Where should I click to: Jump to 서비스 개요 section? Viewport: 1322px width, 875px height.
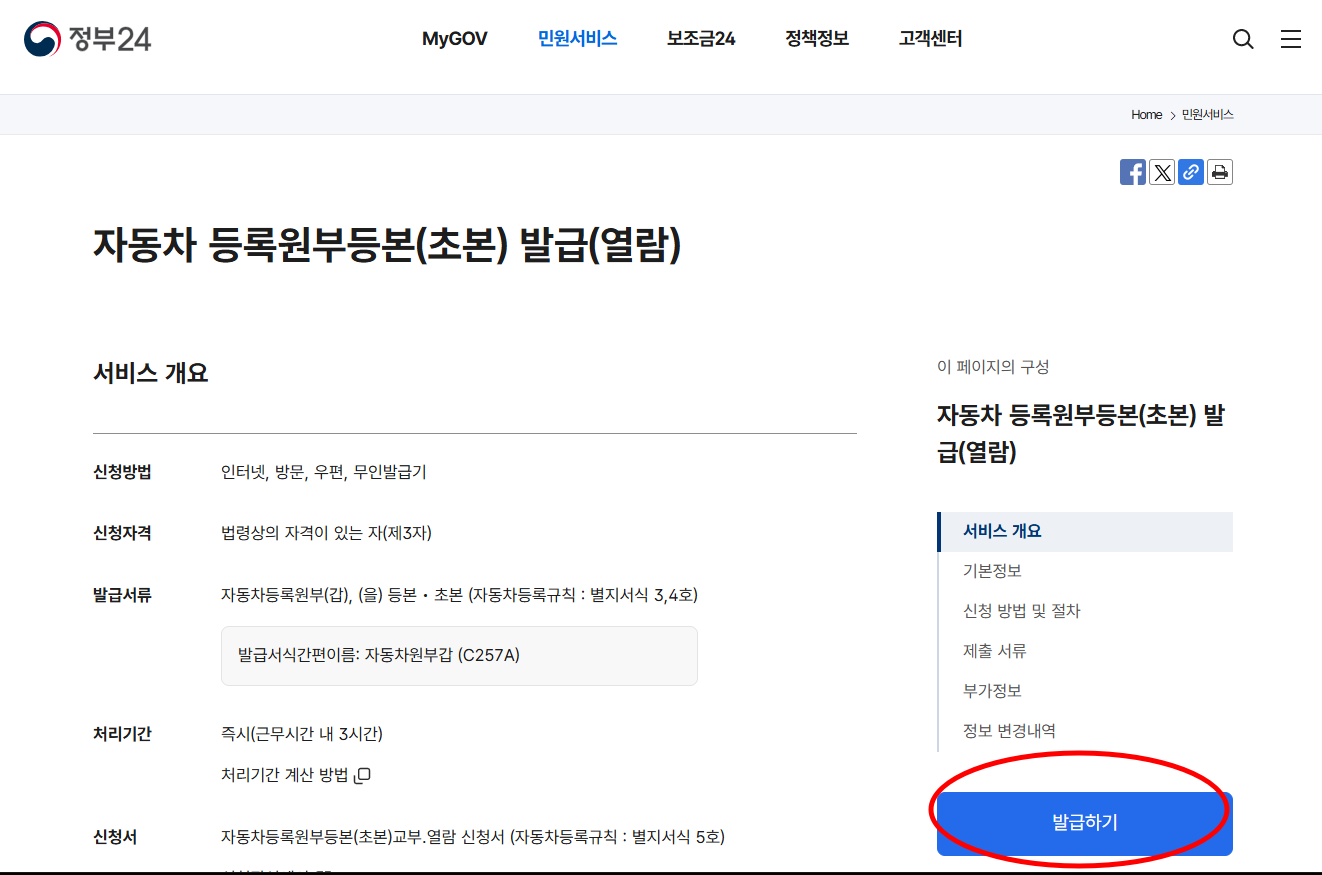[1086, 531]
